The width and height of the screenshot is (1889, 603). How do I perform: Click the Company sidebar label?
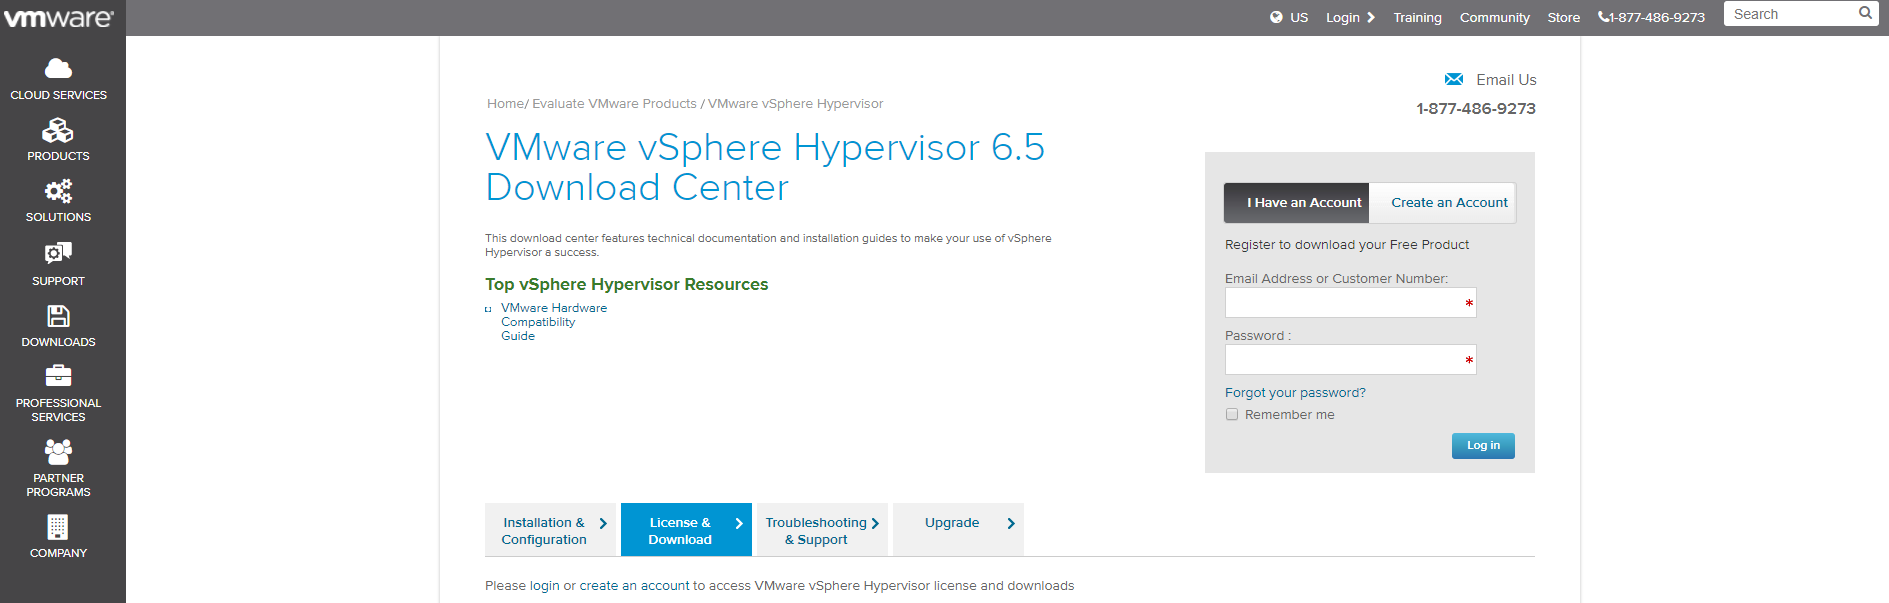point(58,553)
